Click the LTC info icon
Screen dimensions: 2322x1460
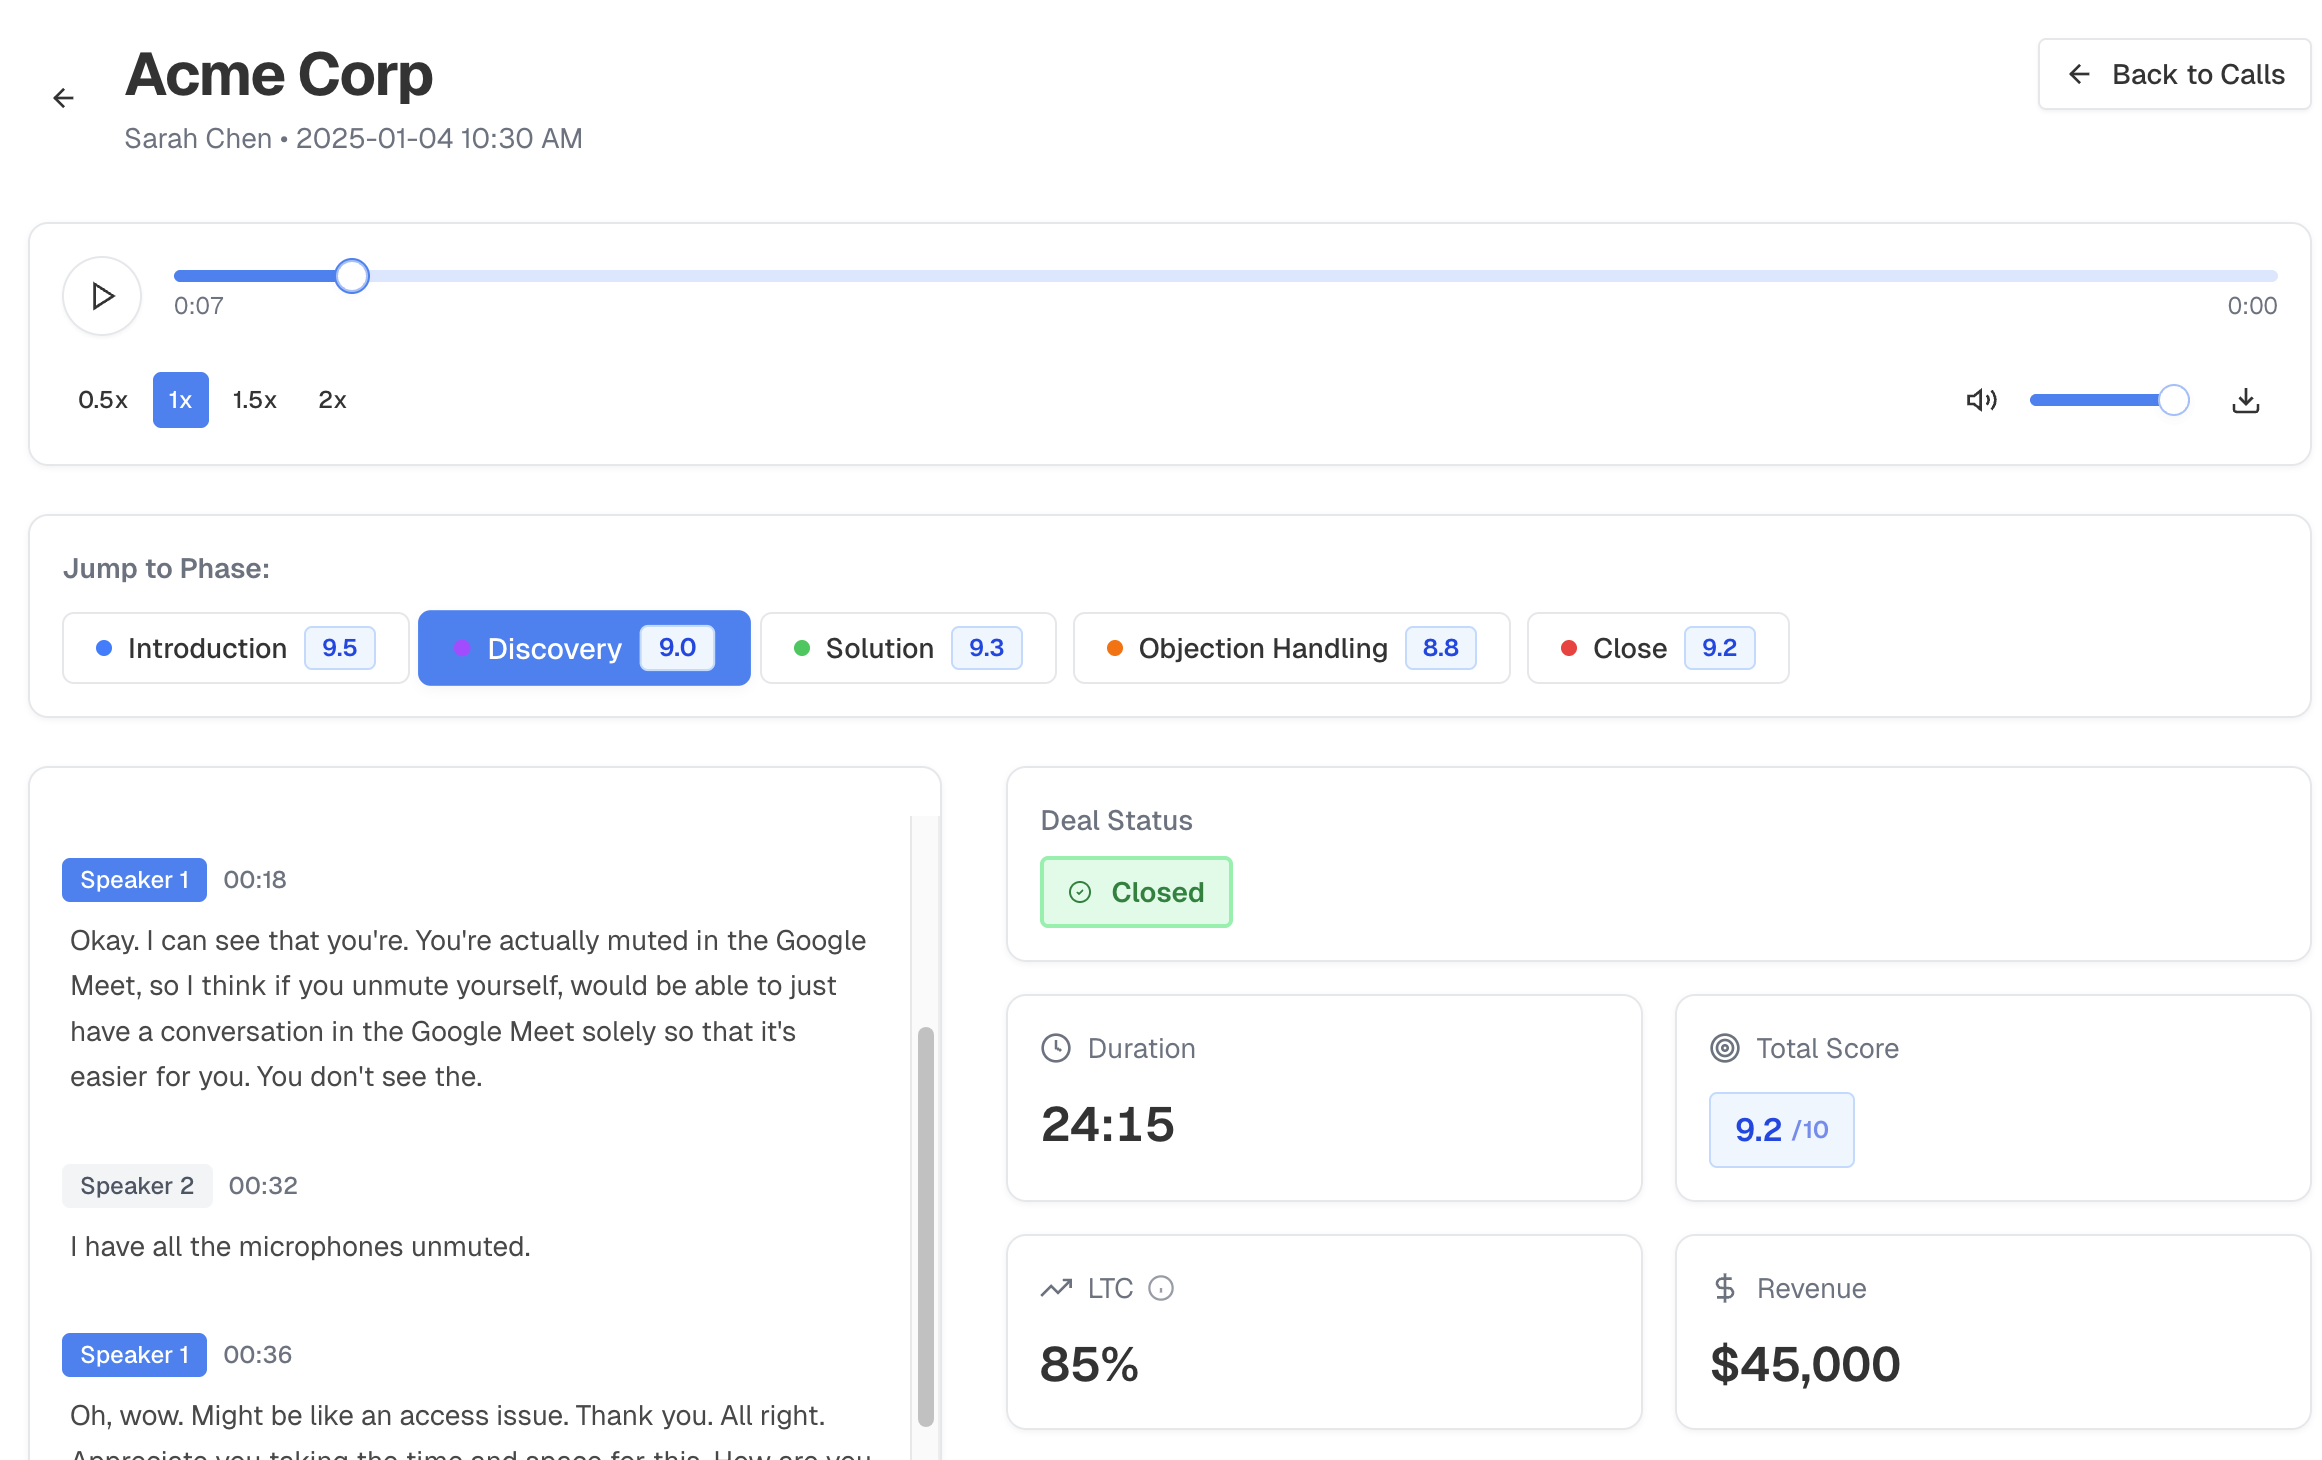1161,1288
